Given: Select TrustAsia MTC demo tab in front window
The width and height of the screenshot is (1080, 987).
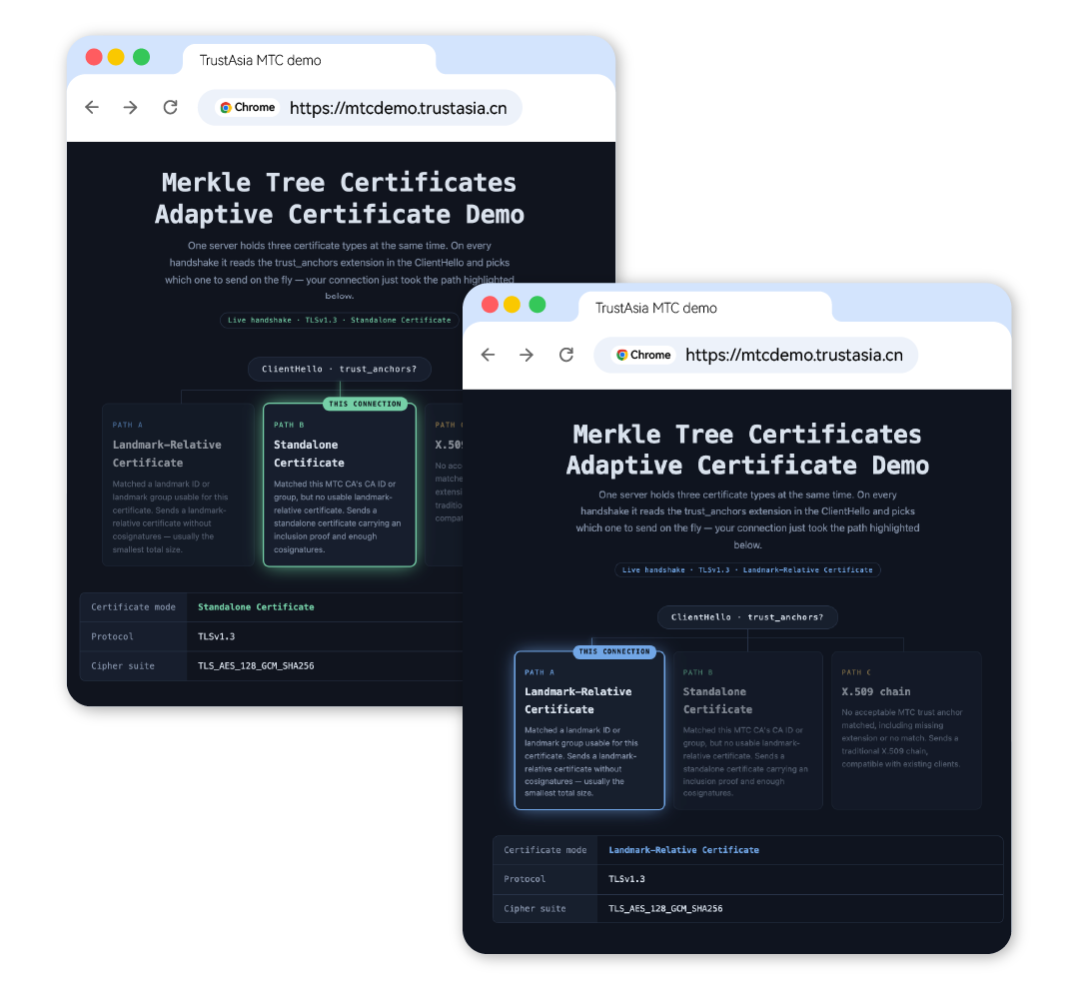Looking at the screenshot, I should click(705, 308).
